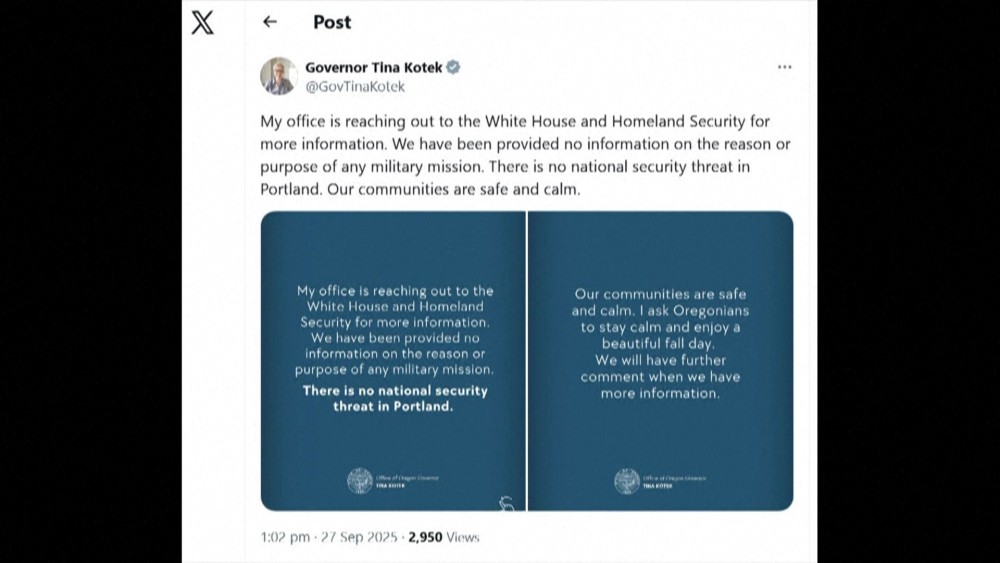Screen dimensions: 1000x563
Task: Open the Governor Tina Kotek display name
Action: [372, 68]
